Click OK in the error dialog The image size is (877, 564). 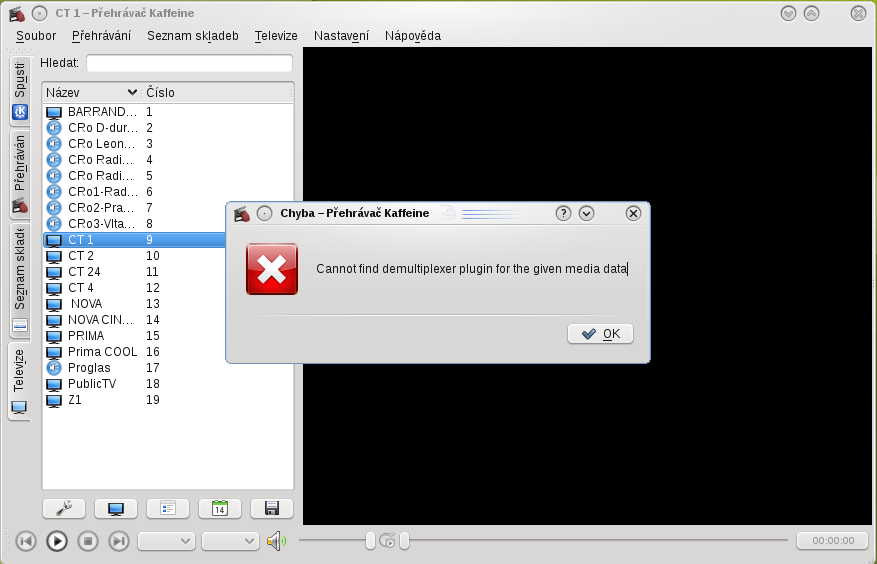[600, 334]
